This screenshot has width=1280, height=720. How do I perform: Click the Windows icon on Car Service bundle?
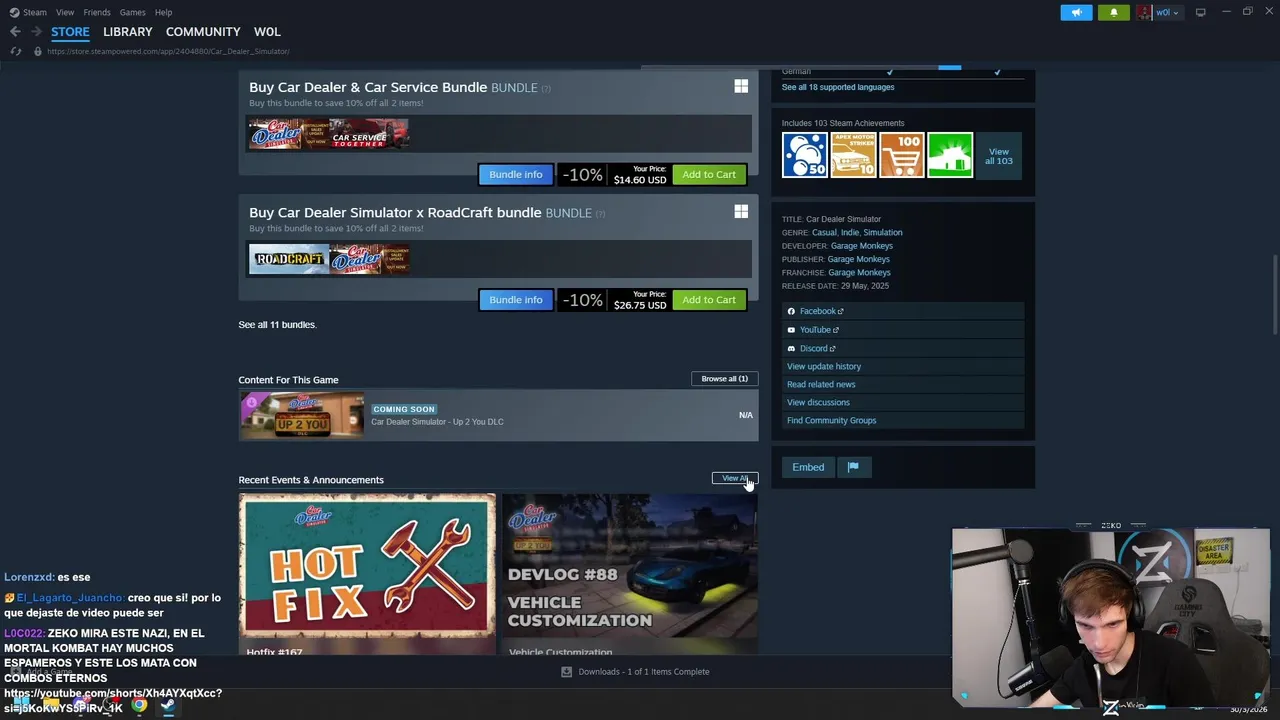click(x=741, y=87)
